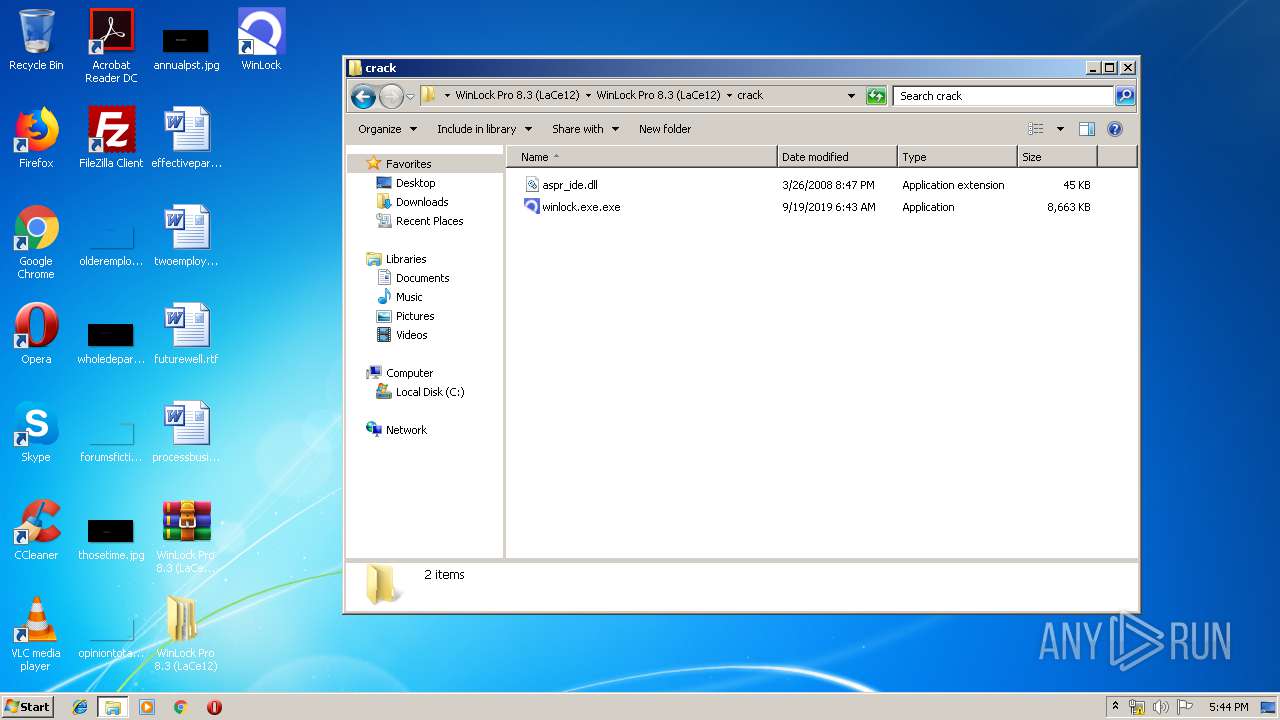Sort files by Date modified column
1280x720 pixels.
tap(837, 157)
